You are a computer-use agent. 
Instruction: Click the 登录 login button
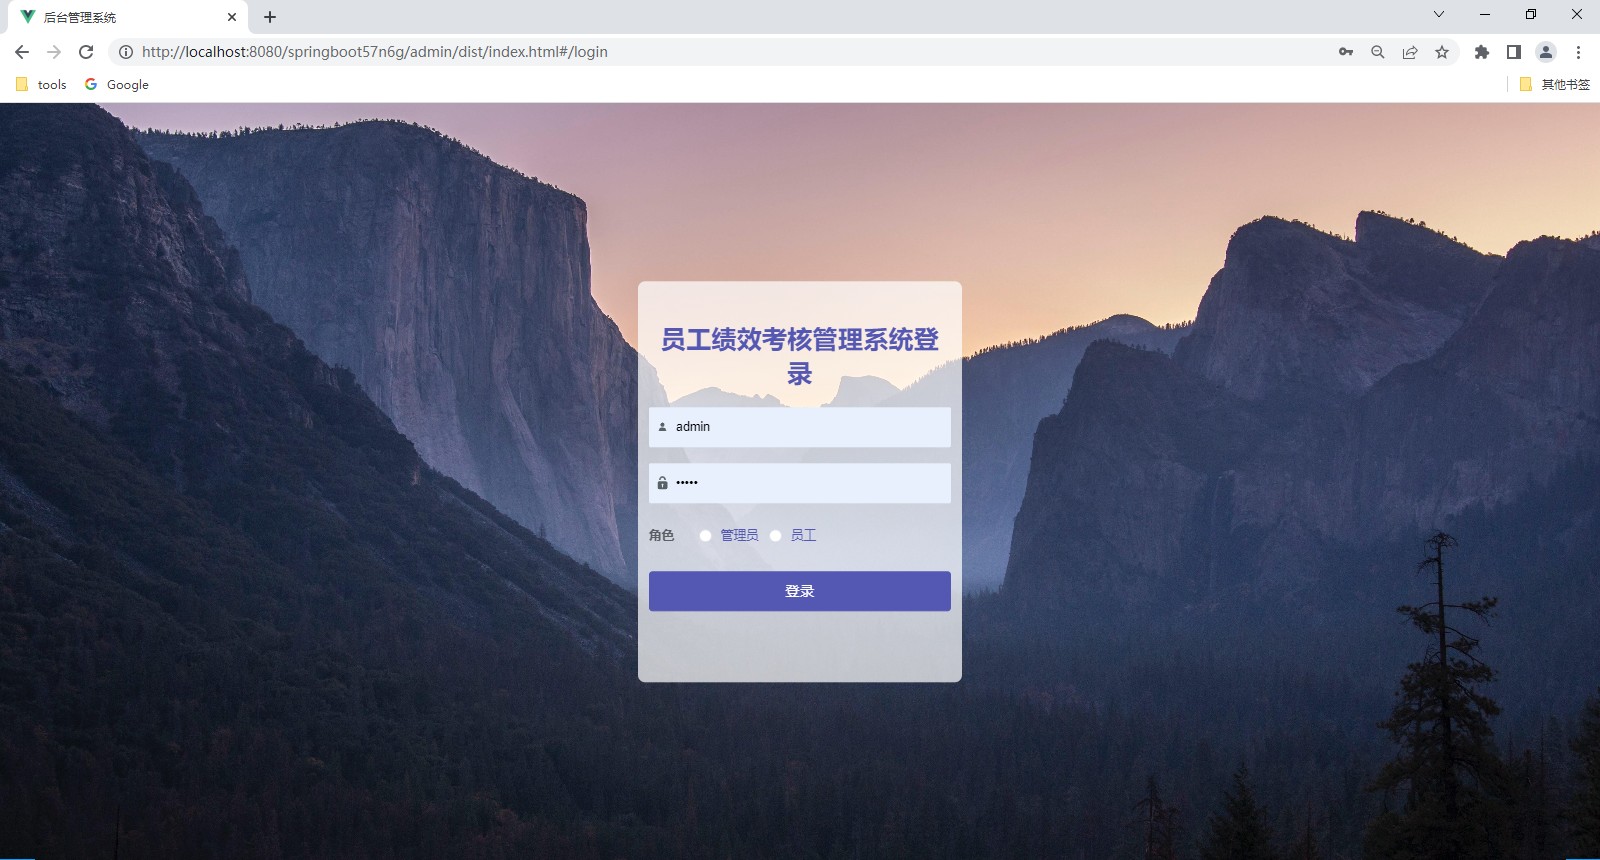[x=800, y=591]
